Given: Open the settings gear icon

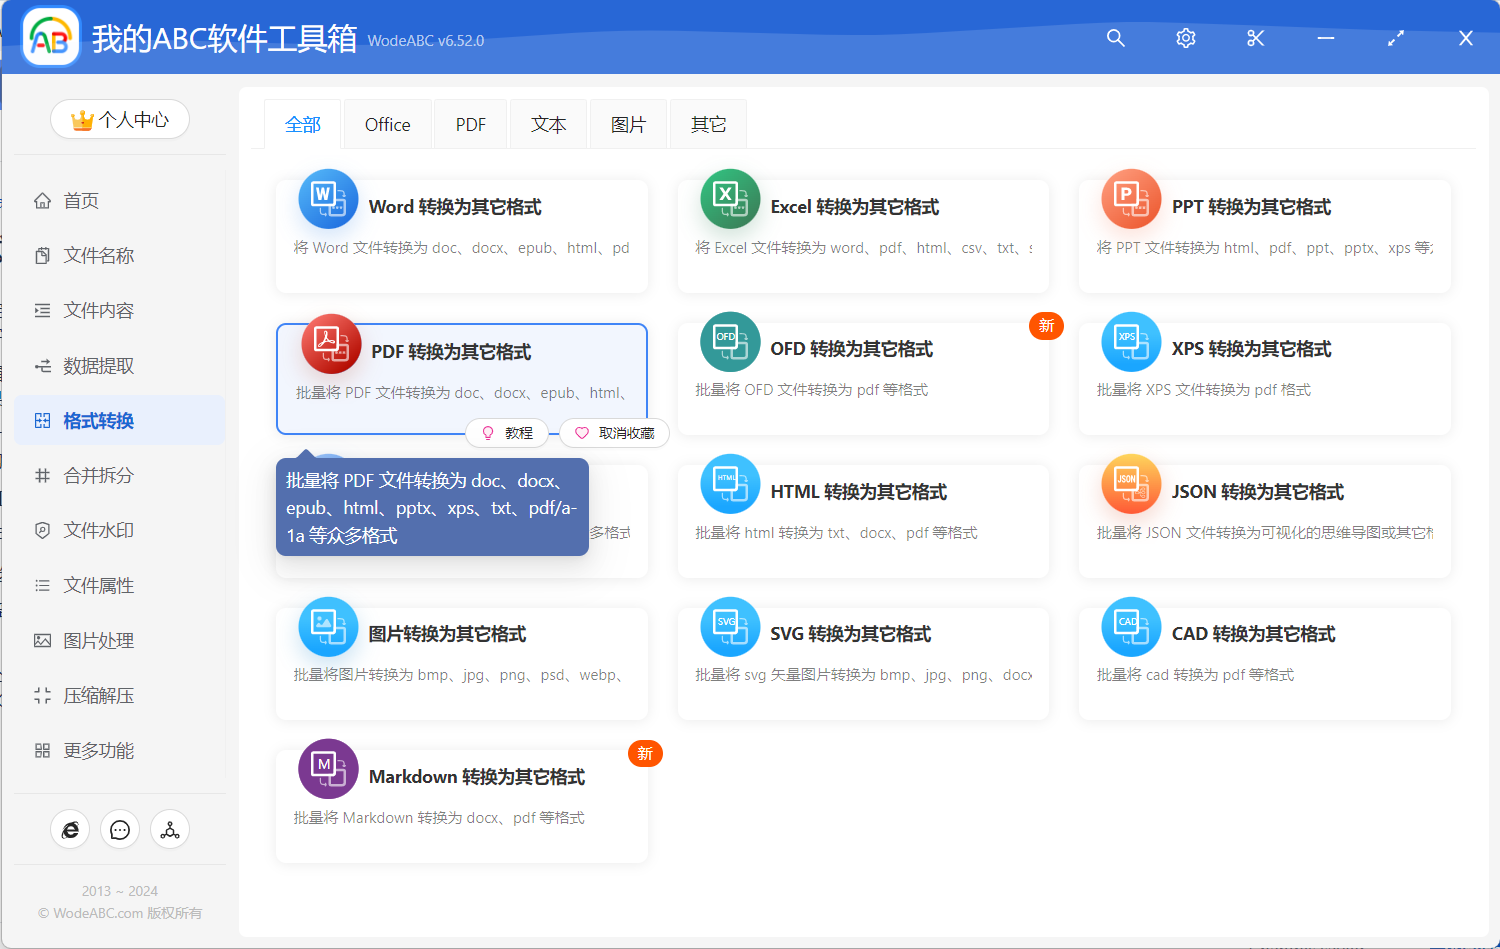Looking at the screenshot, I should 1185,38.
